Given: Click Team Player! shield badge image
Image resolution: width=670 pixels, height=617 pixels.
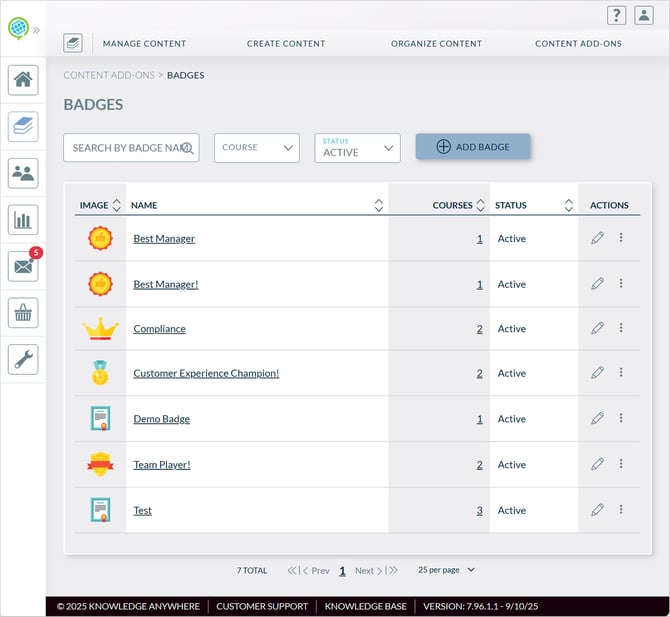Looking at the screenshot, I should point(100,464).
